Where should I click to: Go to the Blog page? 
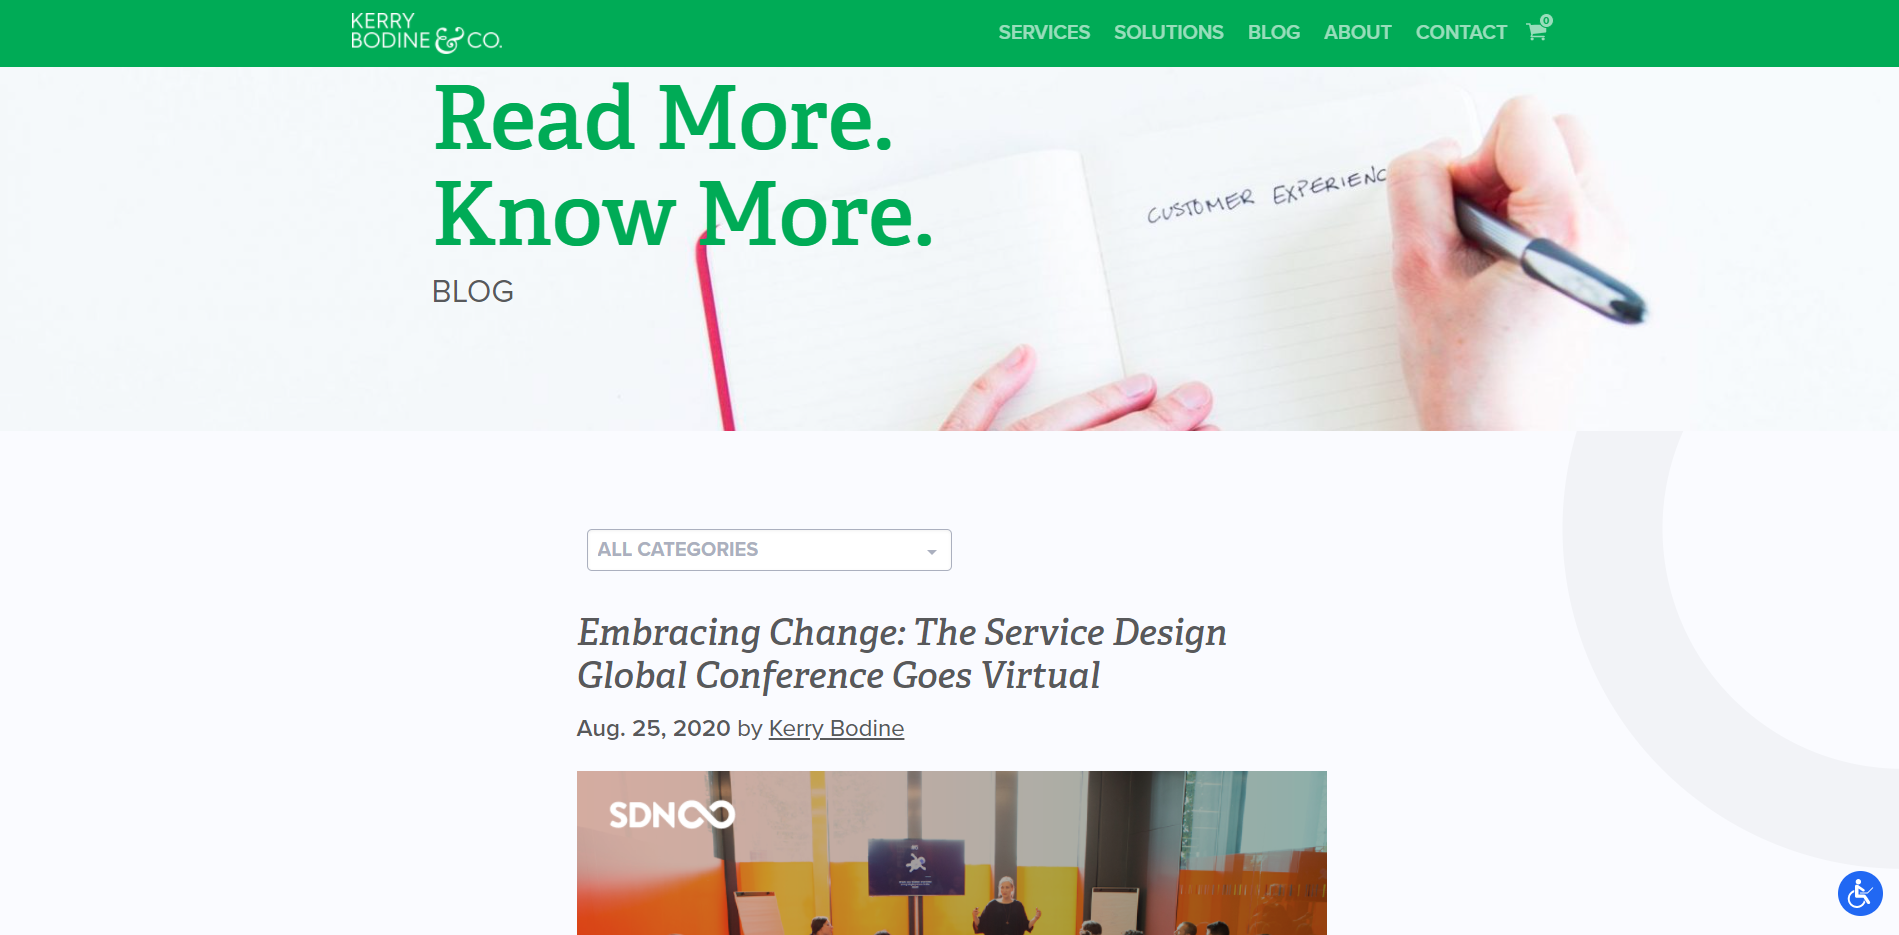click(1274, 32)
